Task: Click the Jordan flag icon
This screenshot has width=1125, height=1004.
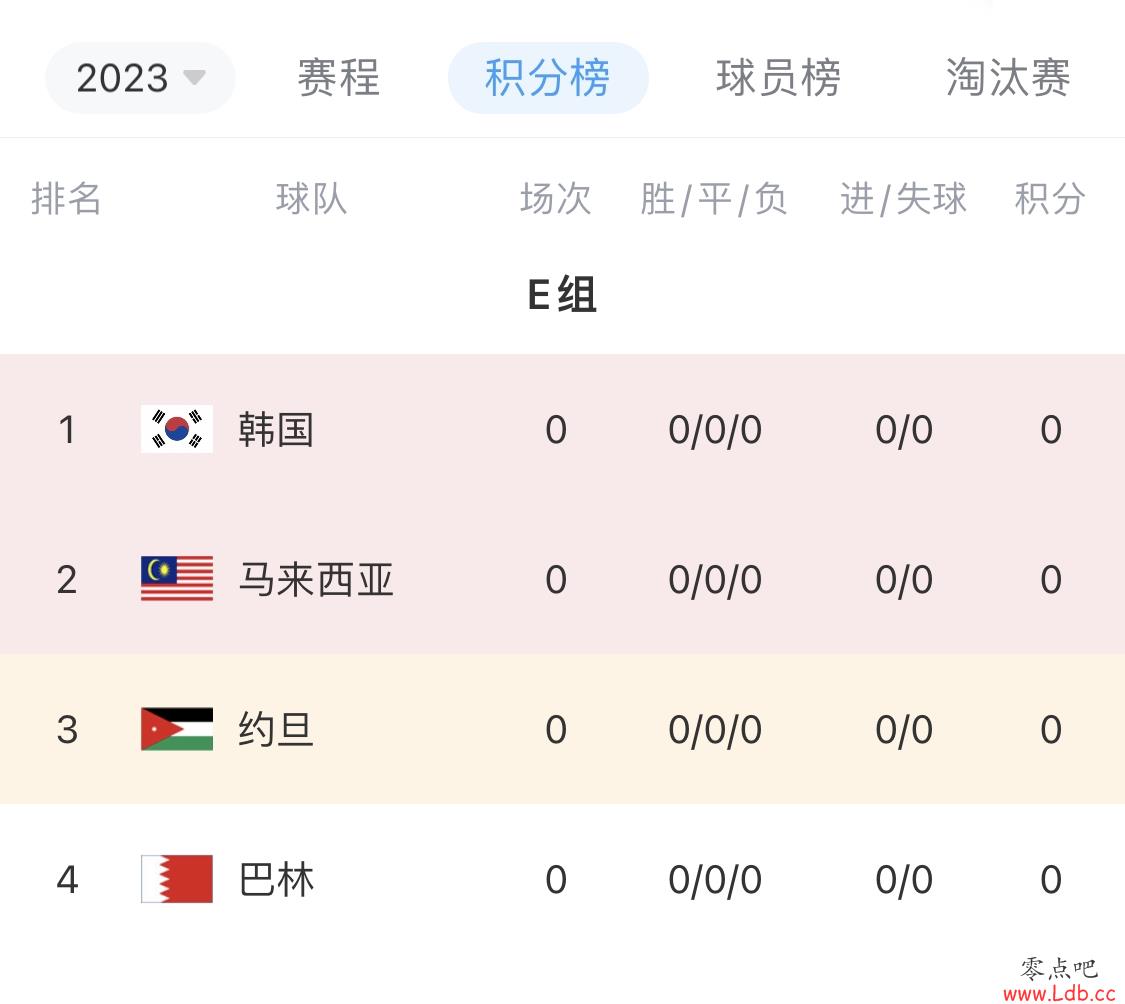Action: (176, 729)
